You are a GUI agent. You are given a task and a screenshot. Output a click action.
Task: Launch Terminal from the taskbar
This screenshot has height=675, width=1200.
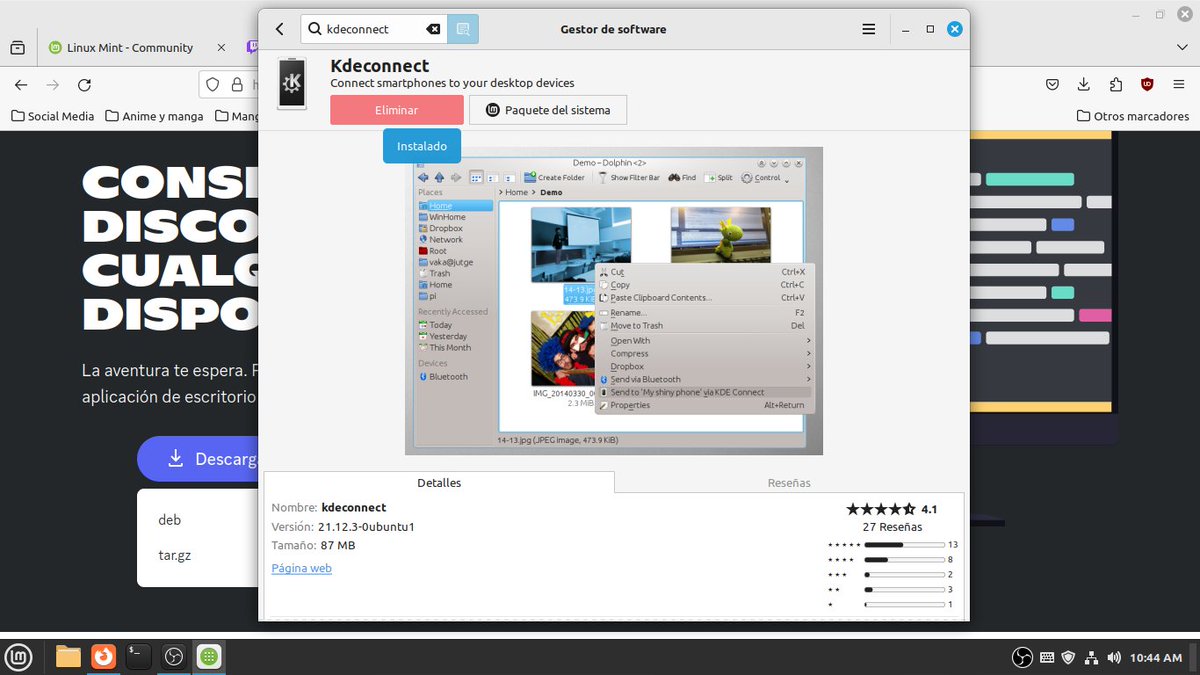tap(138, 657)
